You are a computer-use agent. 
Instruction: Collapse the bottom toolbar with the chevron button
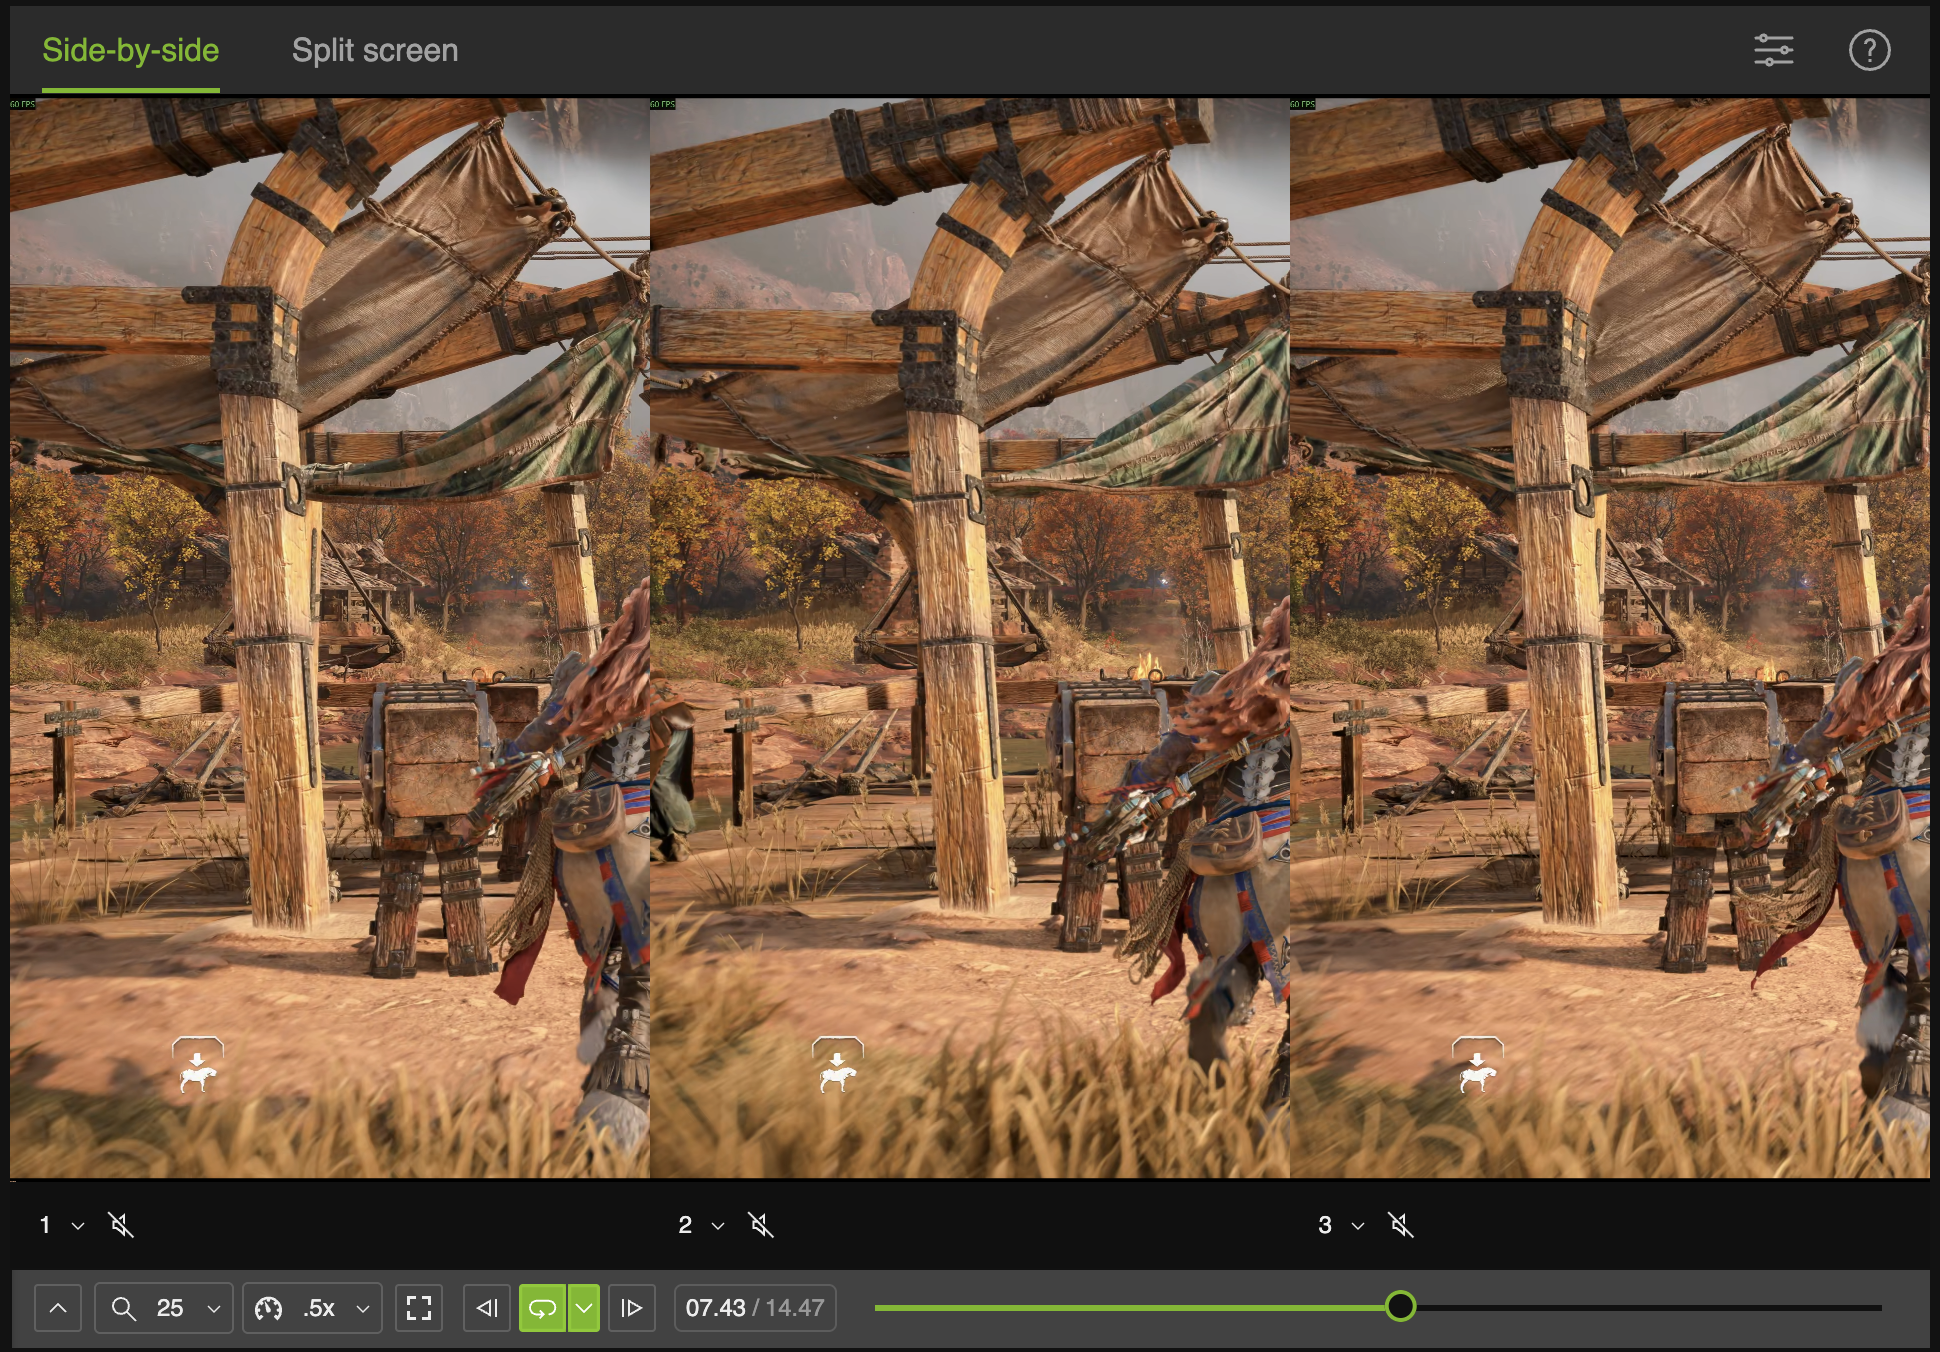tap(58, 1307)
